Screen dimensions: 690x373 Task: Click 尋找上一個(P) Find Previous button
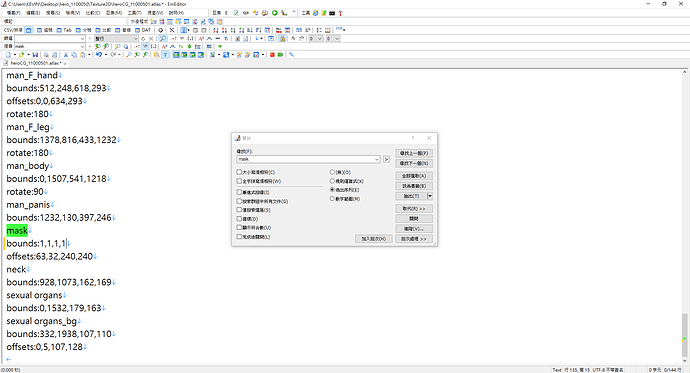coord(414,153)
